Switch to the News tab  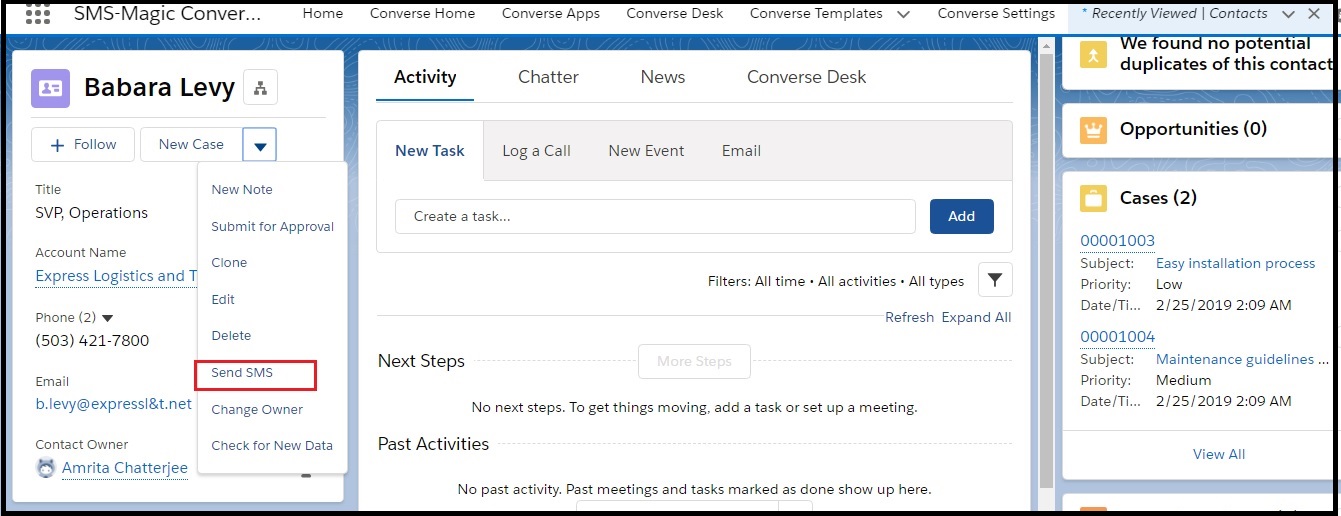point(663,77)
